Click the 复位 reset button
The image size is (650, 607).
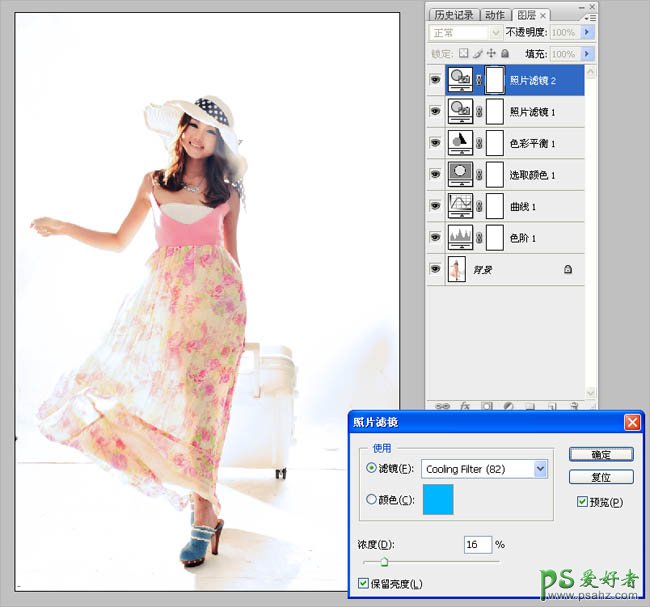(x=600, y=477)
